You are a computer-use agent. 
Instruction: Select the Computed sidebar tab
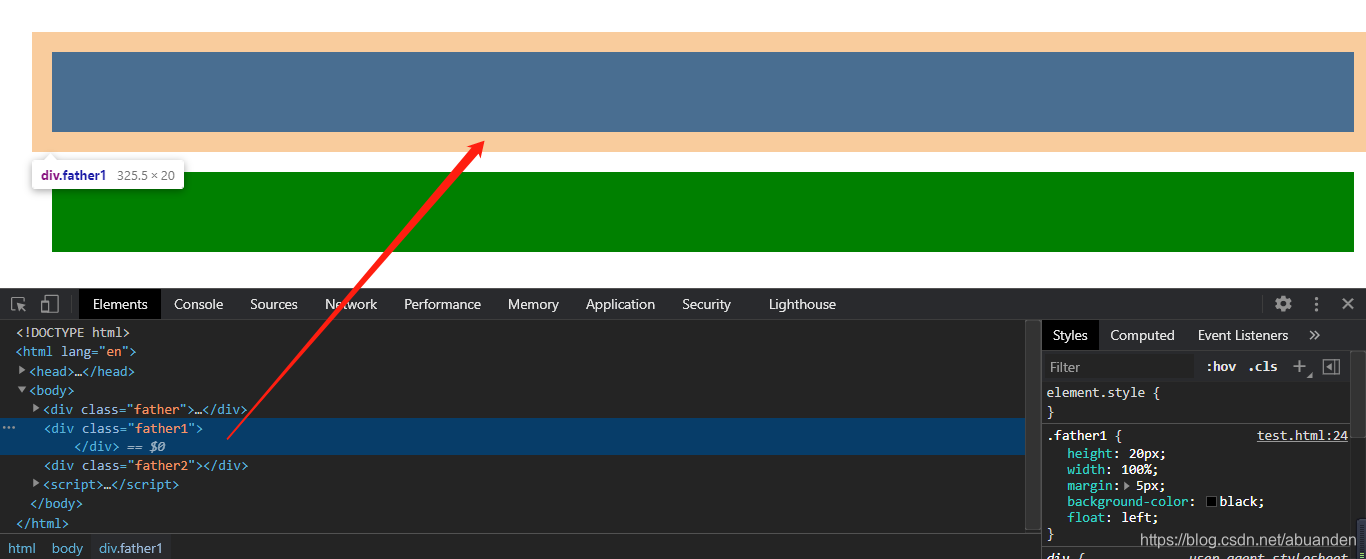tap(1142, 335)
